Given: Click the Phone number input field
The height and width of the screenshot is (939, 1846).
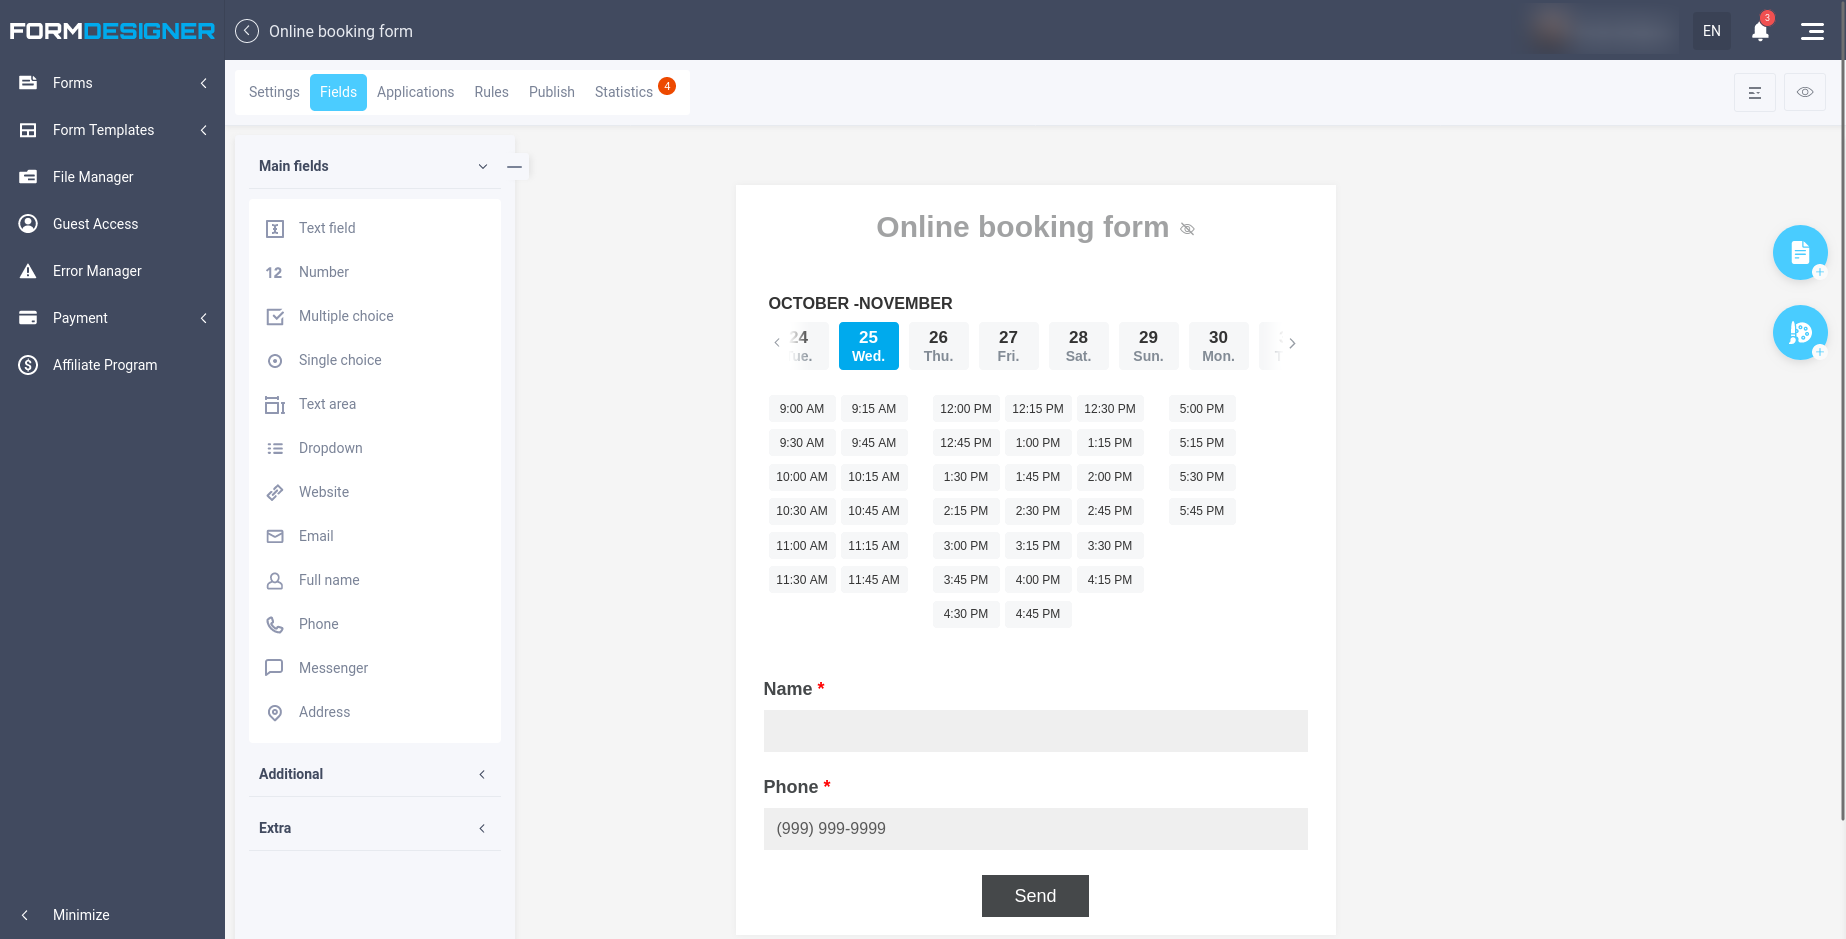Looking at the screenshot, I should [x=1035, y=829].
